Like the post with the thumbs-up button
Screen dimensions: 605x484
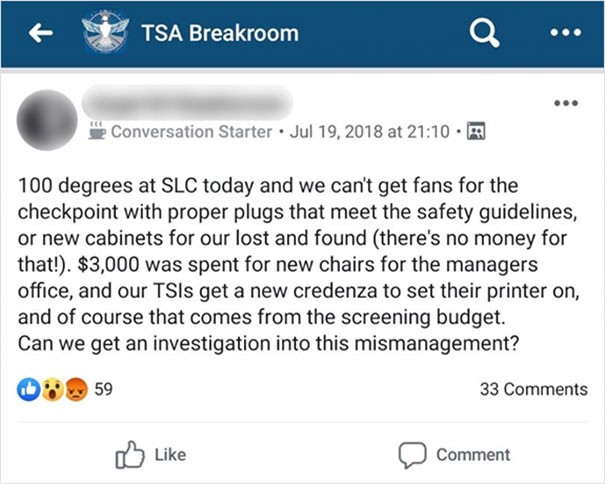coord(150,454)
